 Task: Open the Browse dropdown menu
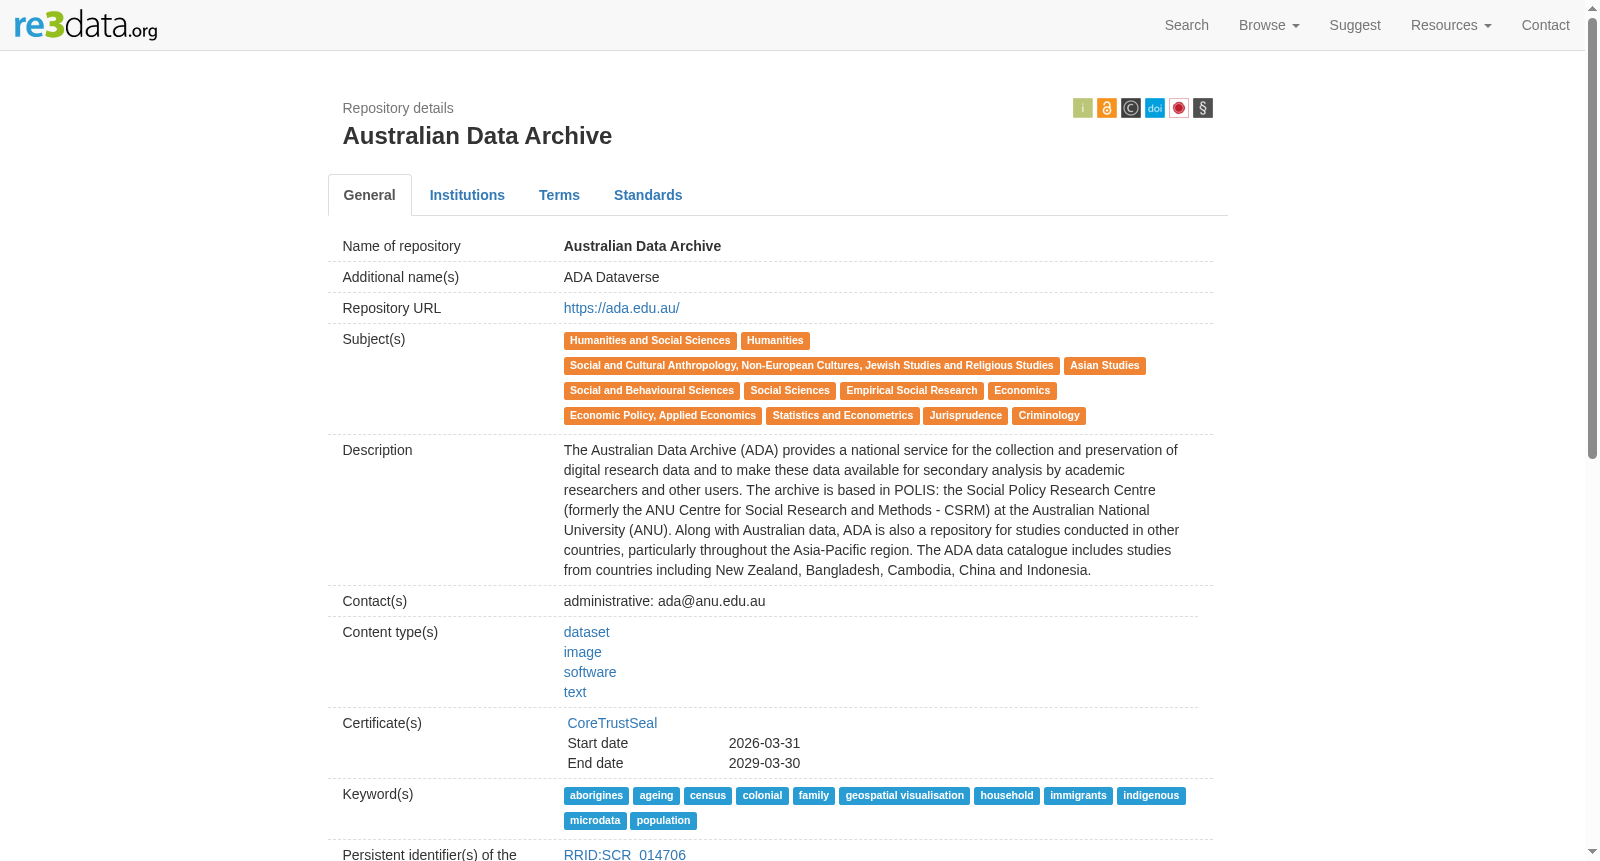pos(1269,25)
